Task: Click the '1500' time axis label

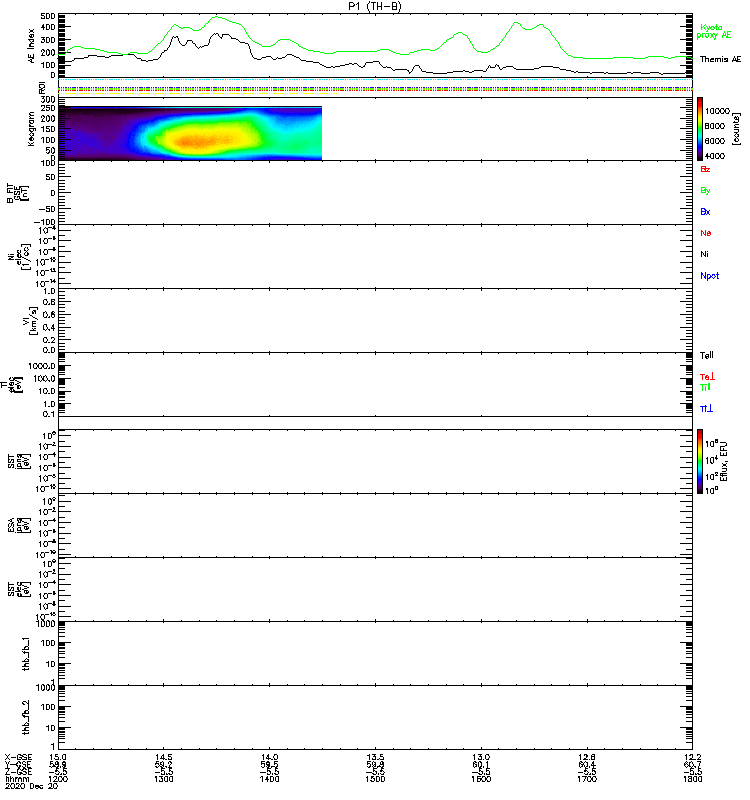Action: pos(375,779)
